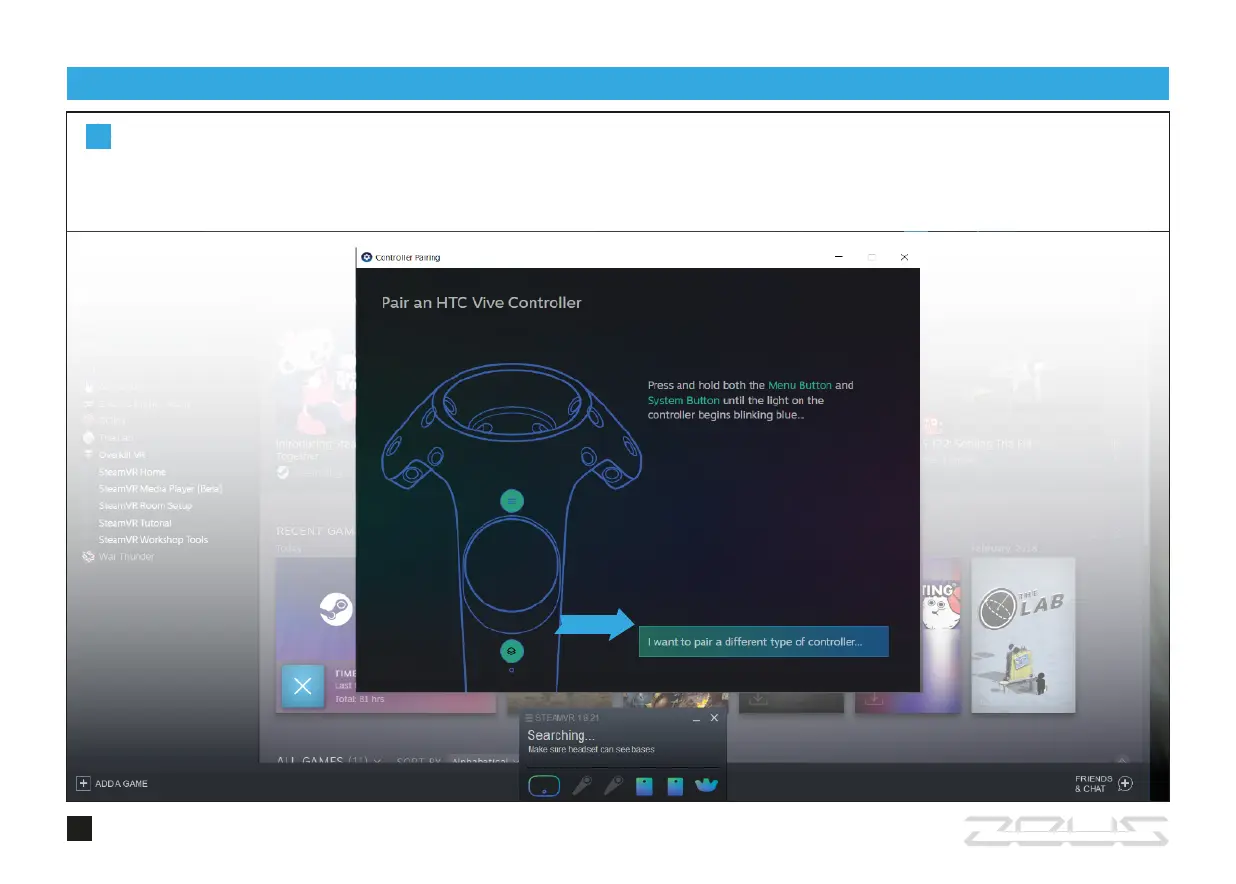Select SteamVR Room Setup in library list

tap(145, 506)
